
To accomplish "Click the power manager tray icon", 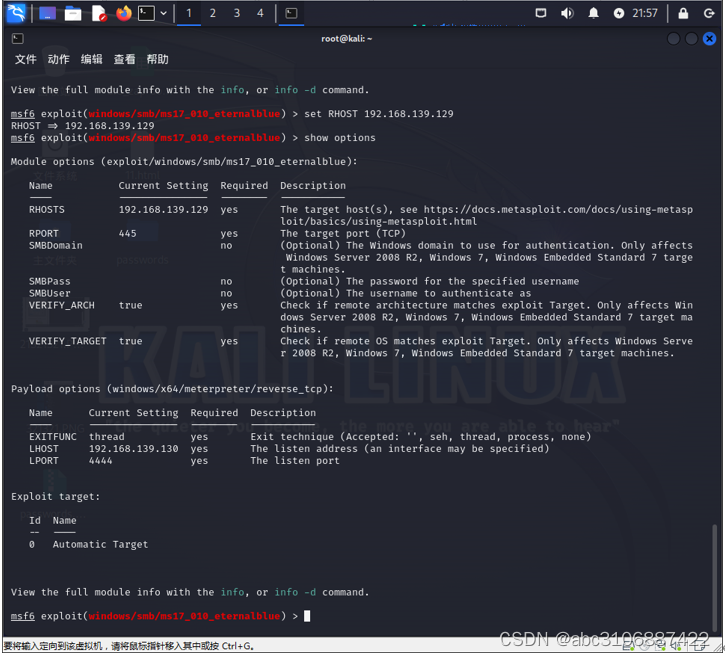I will coord(619,13).
